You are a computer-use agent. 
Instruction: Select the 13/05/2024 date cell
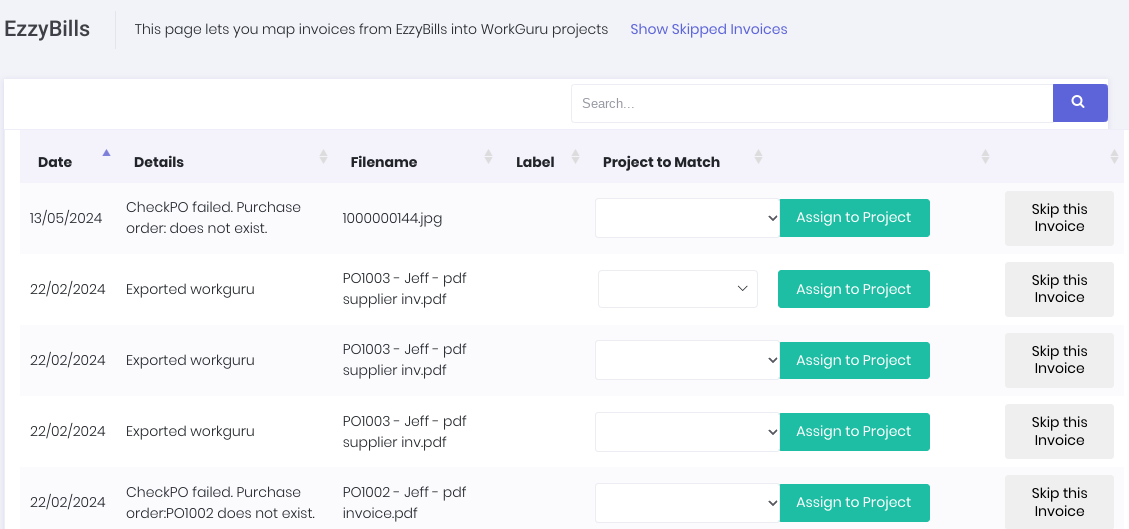(x=66, y=218)
